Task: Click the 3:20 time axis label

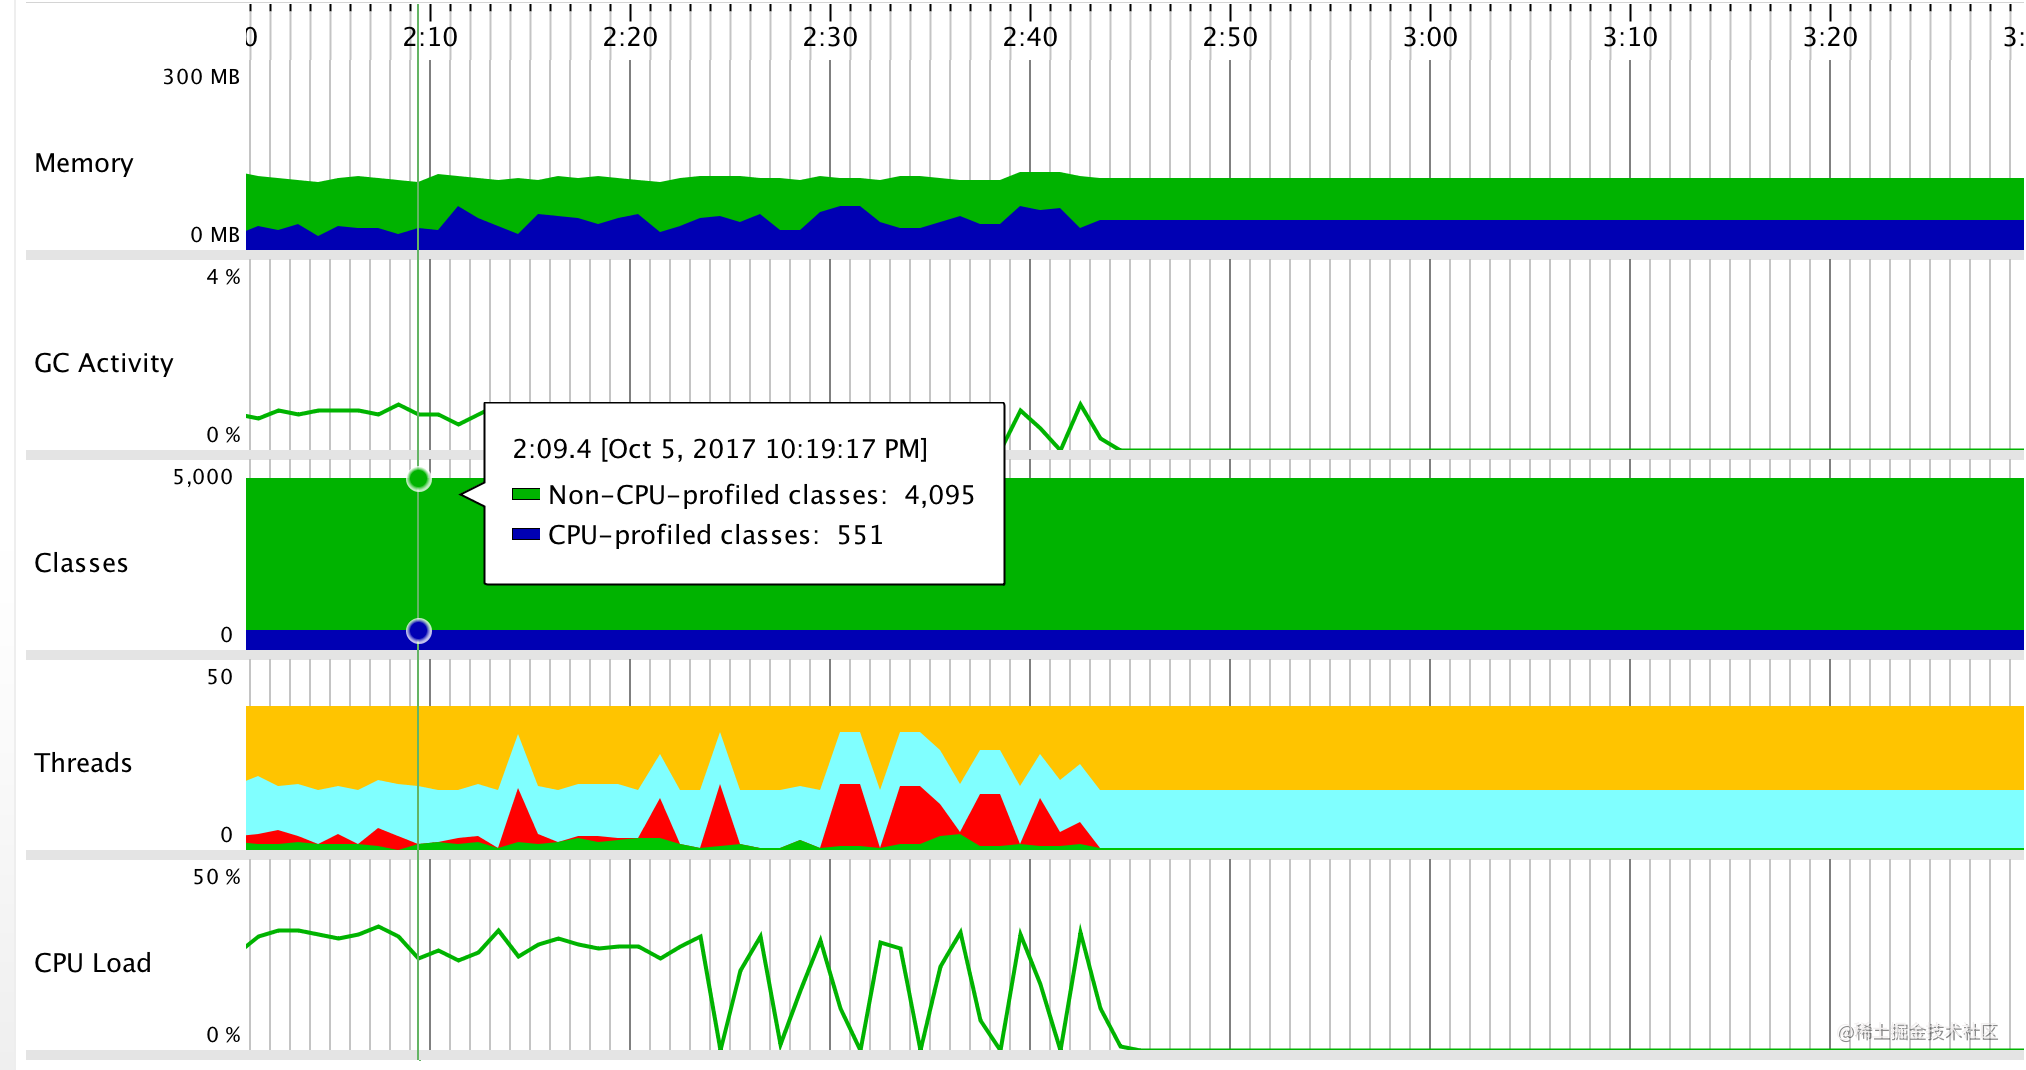Action: 1830,38
